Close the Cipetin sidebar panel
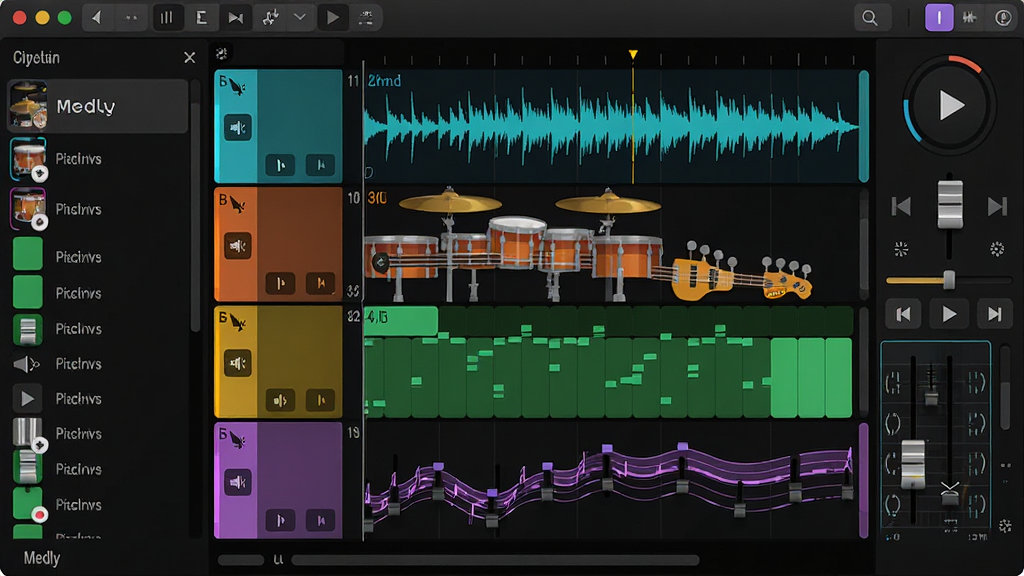Screen dimensions: 1024x576 click(189, 58)
